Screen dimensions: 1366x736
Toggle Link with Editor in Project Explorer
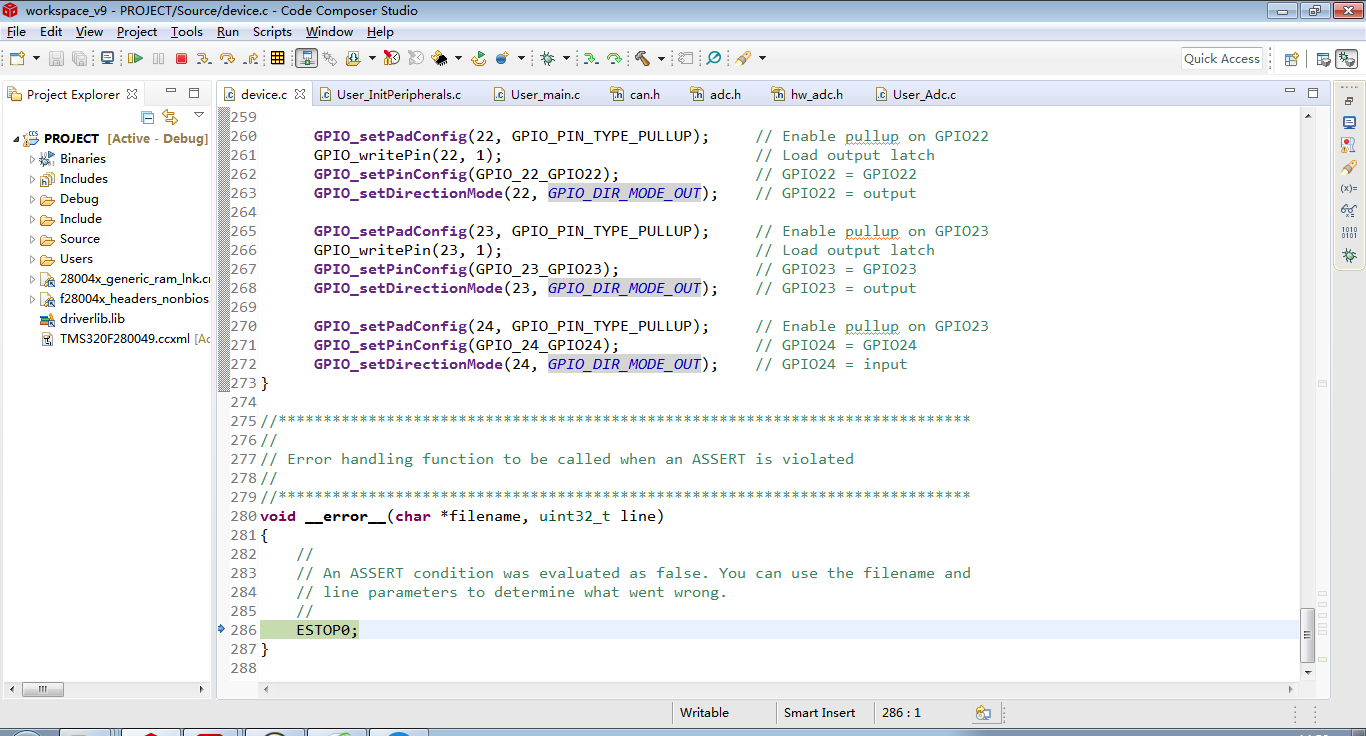170,117
